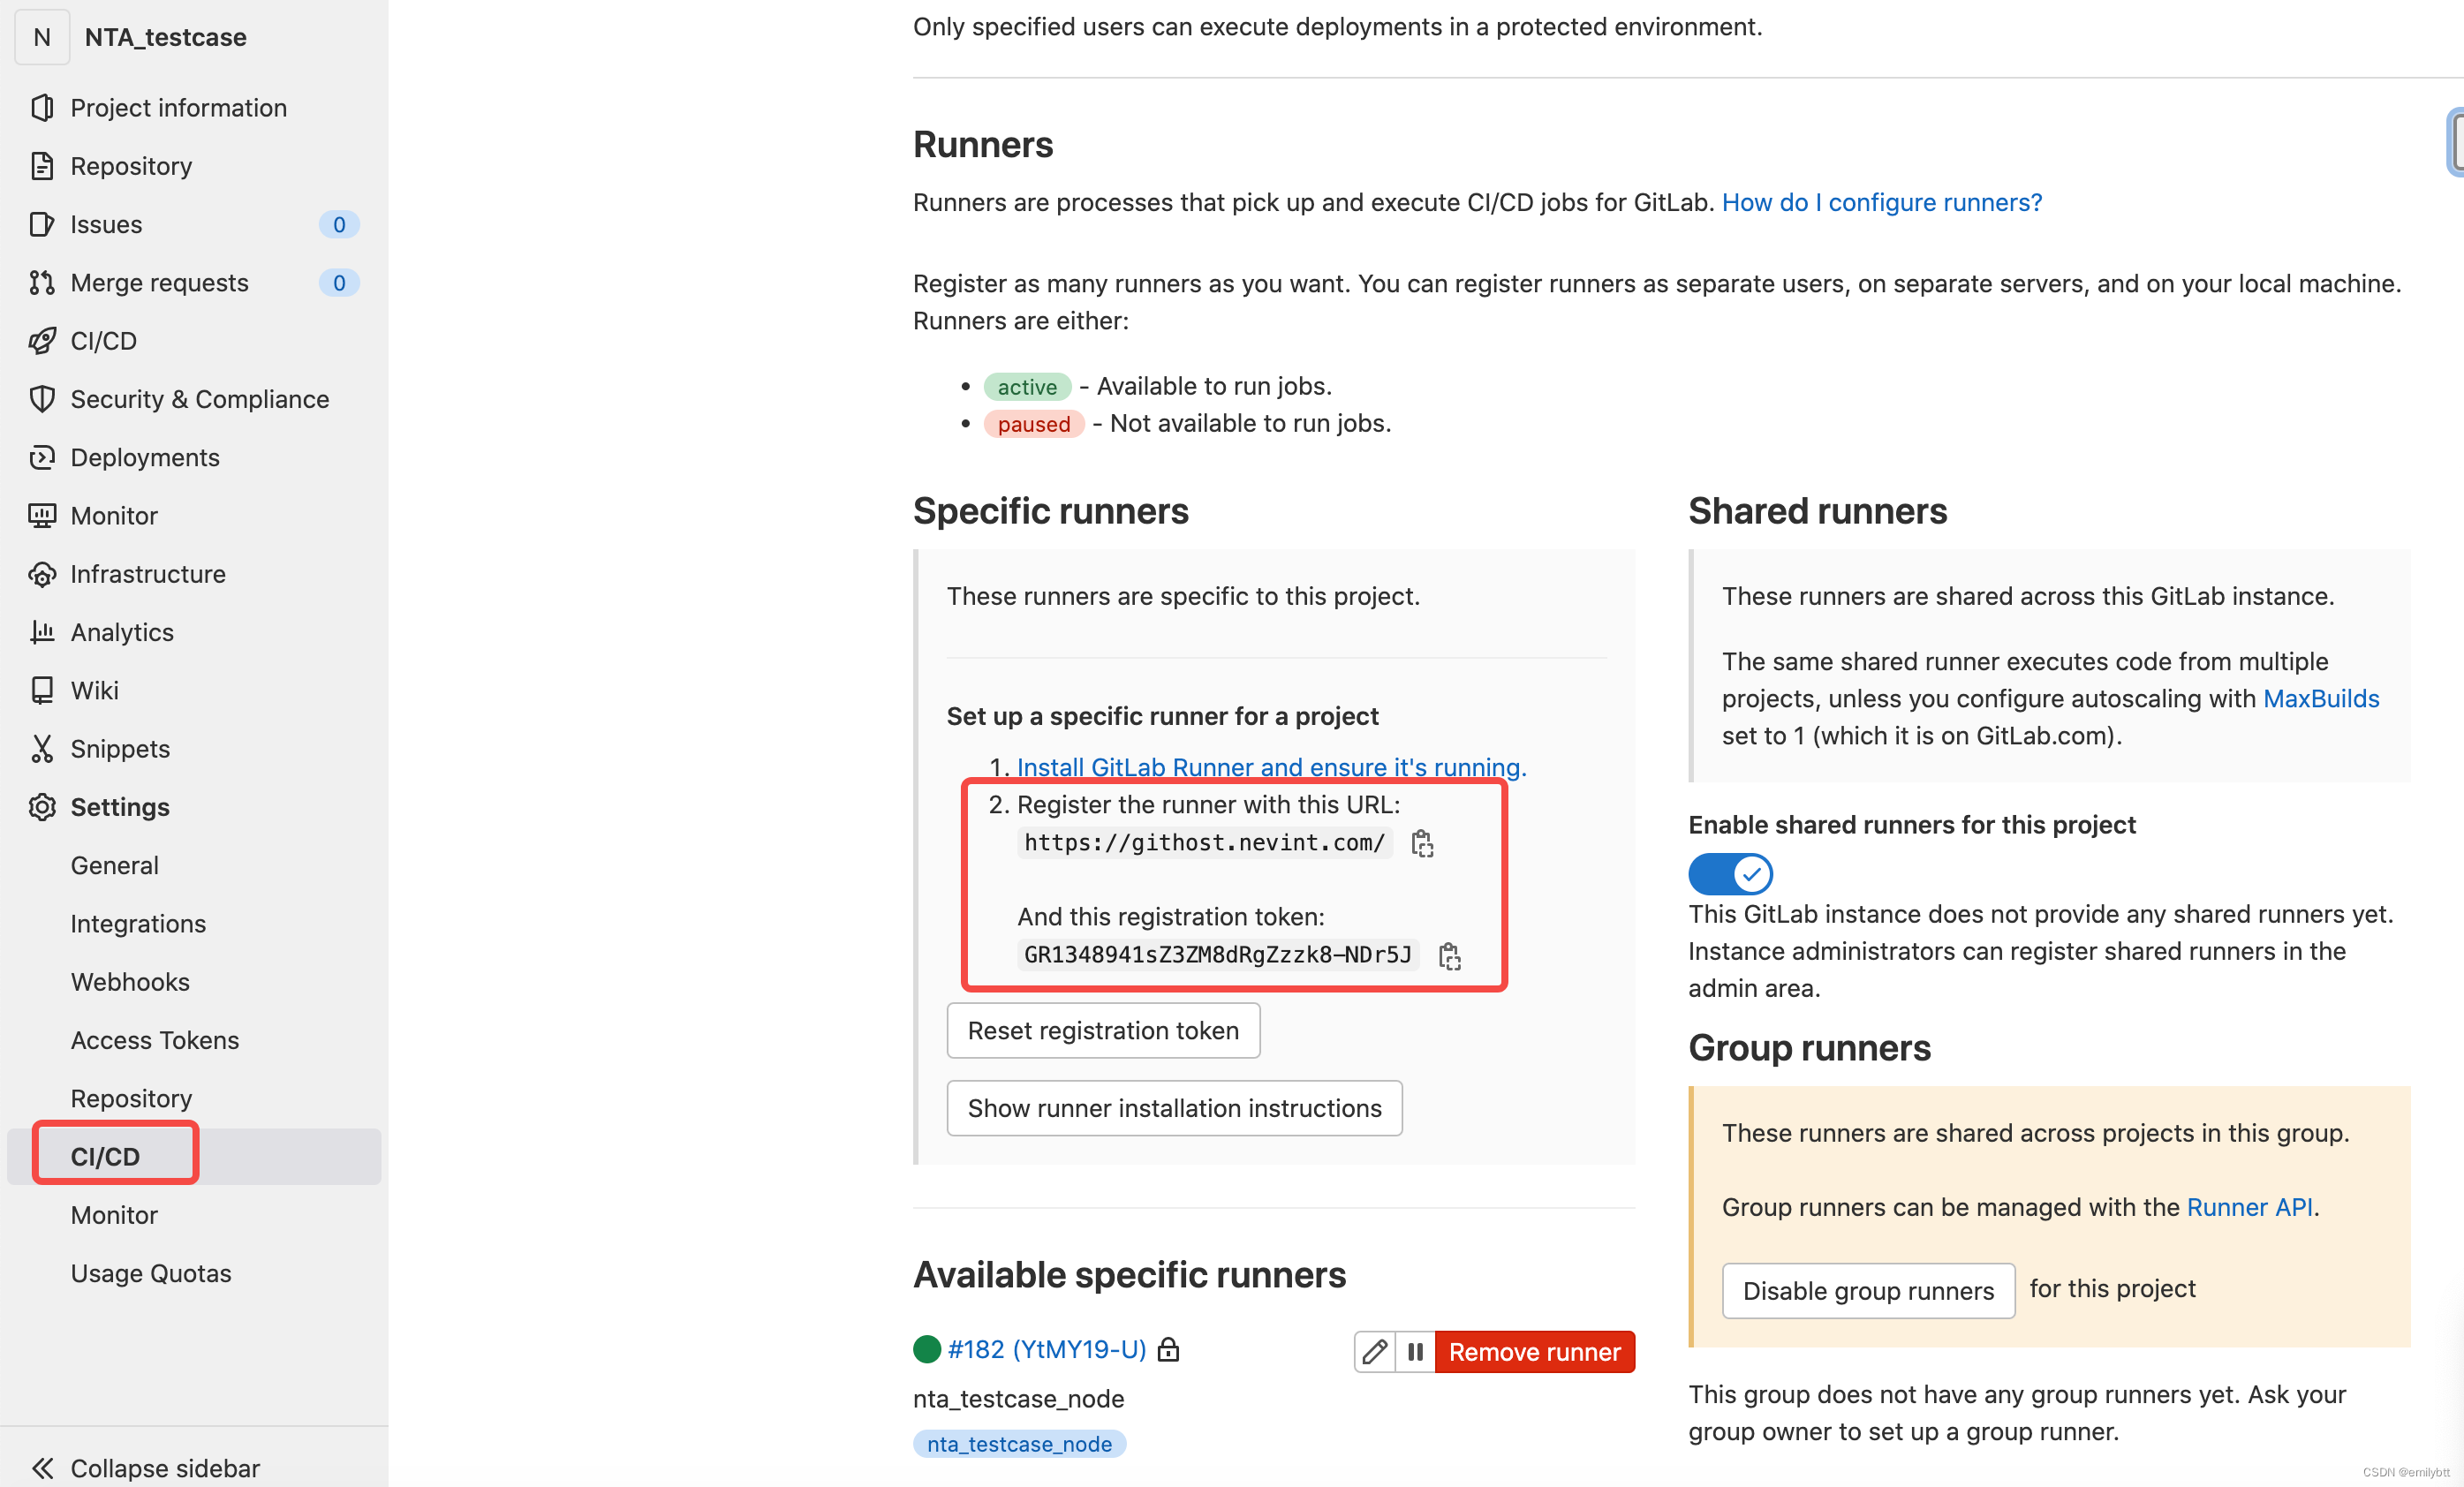Open the How do I configure runners link
This screenshot has width=2464, height=1487.
[1881, 202]
